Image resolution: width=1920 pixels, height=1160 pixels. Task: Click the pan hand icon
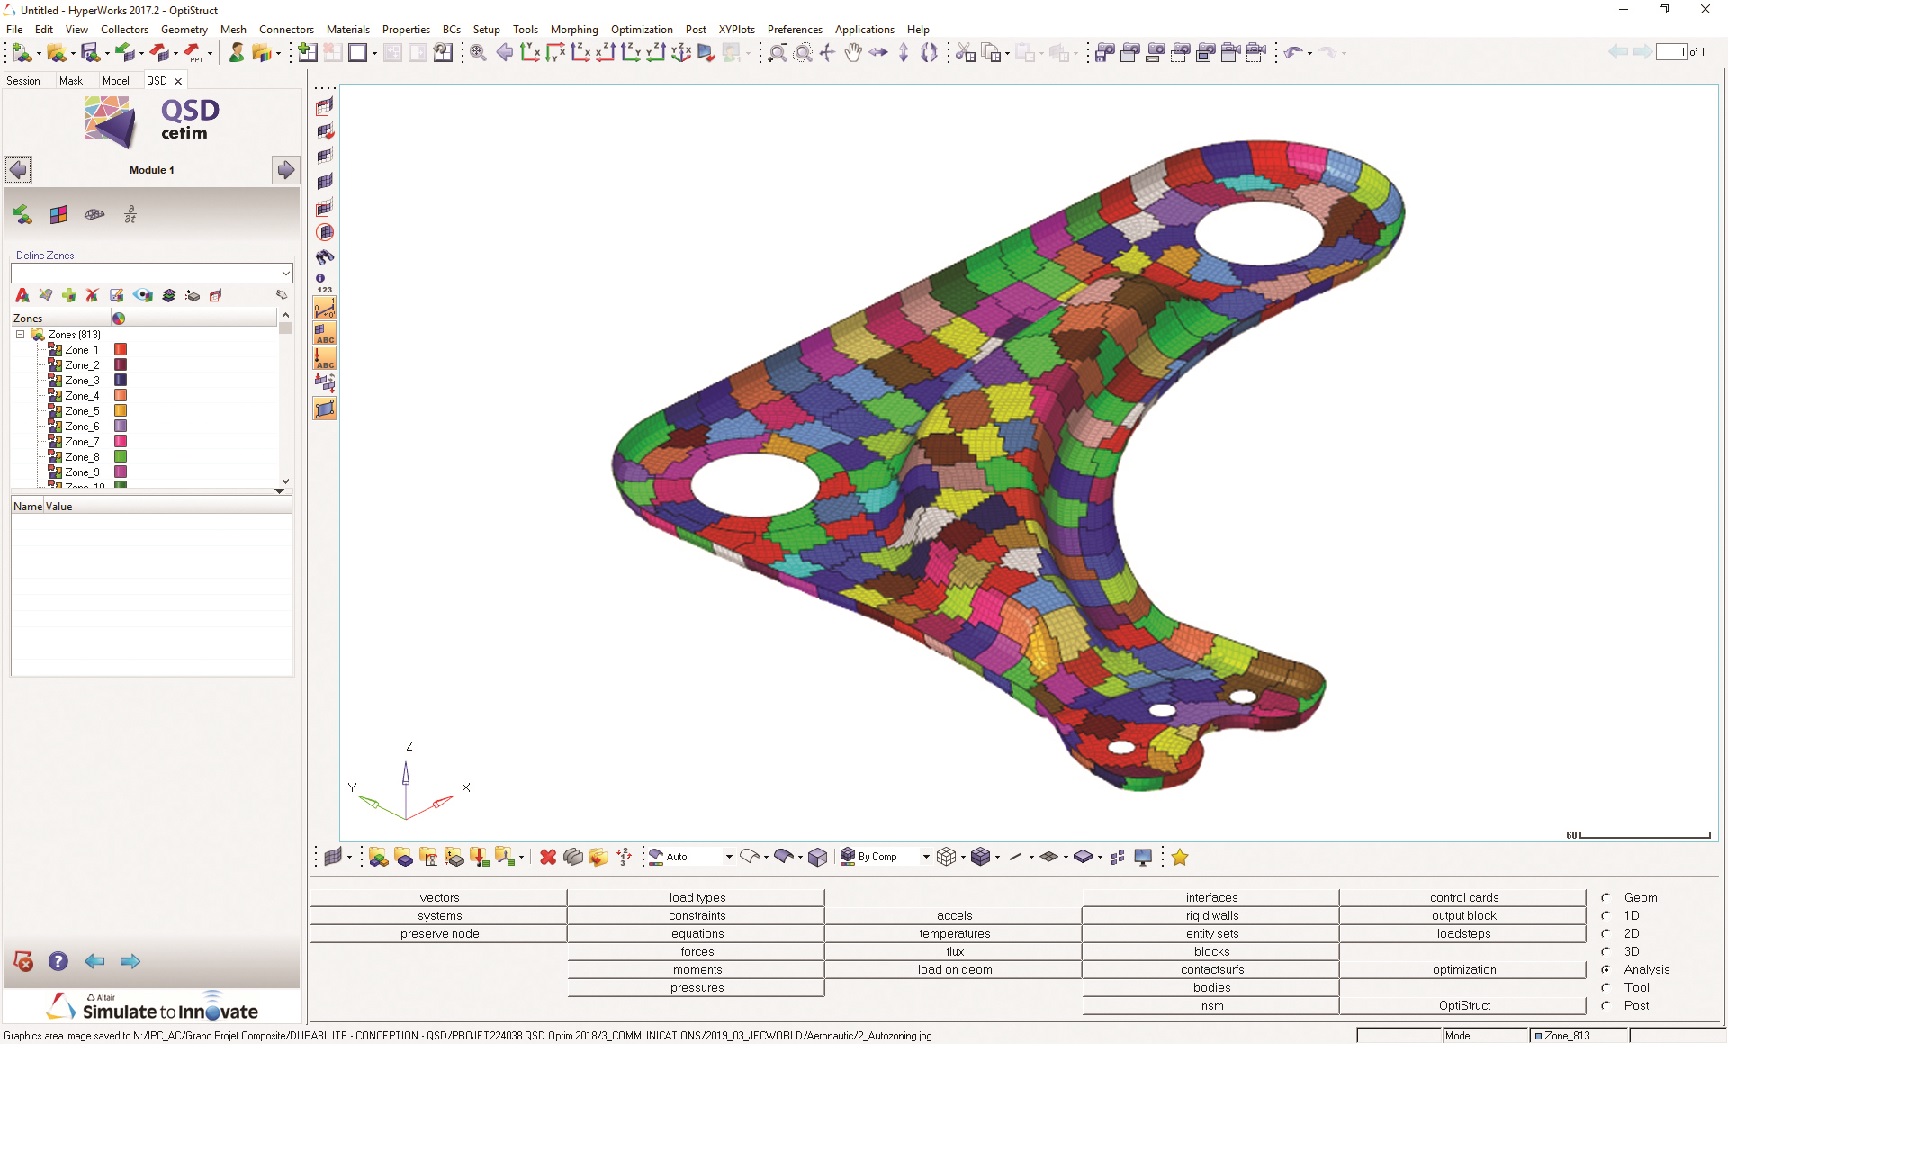click(x=852, y=53)
